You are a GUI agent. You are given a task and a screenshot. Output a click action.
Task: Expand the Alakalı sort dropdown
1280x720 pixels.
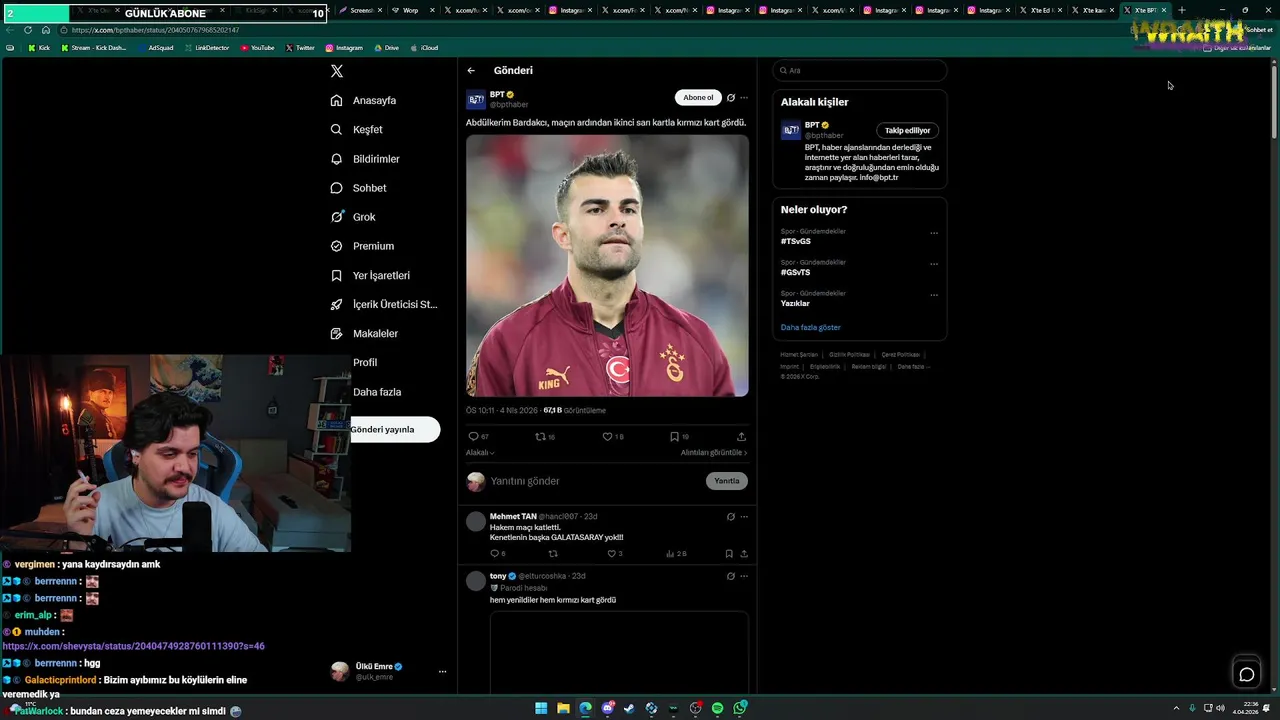pos(480,453)
